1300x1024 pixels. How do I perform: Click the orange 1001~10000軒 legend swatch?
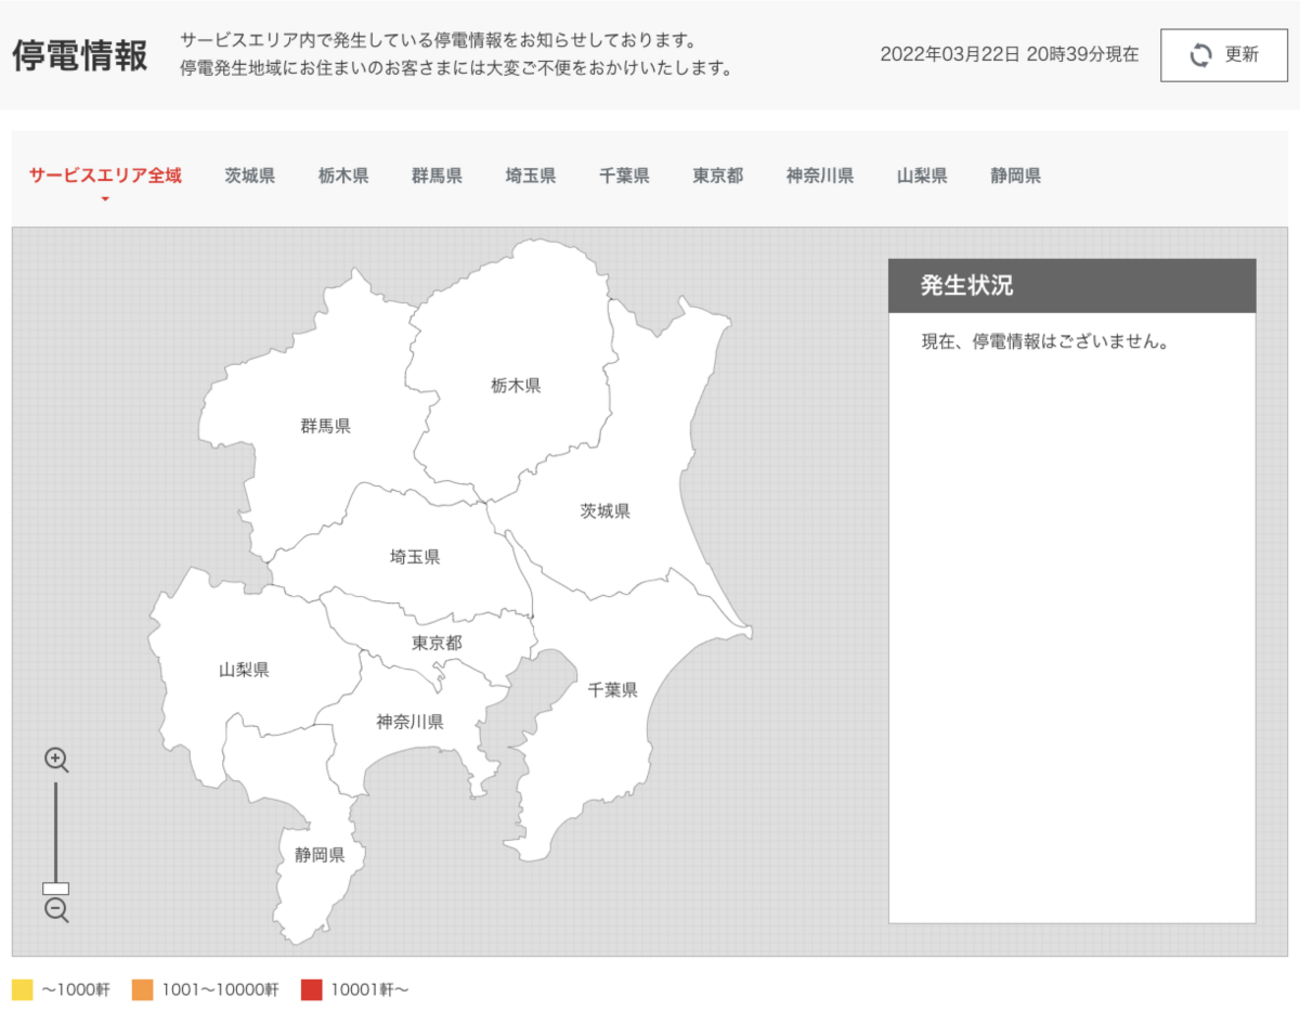[143, 990]
